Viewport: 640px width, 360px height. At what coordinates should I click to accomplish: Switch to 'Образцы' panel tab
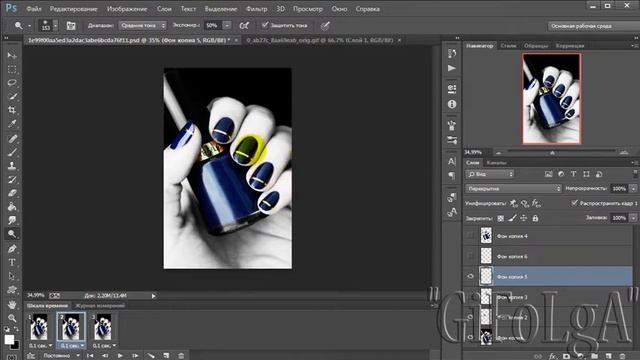(536, 46)
